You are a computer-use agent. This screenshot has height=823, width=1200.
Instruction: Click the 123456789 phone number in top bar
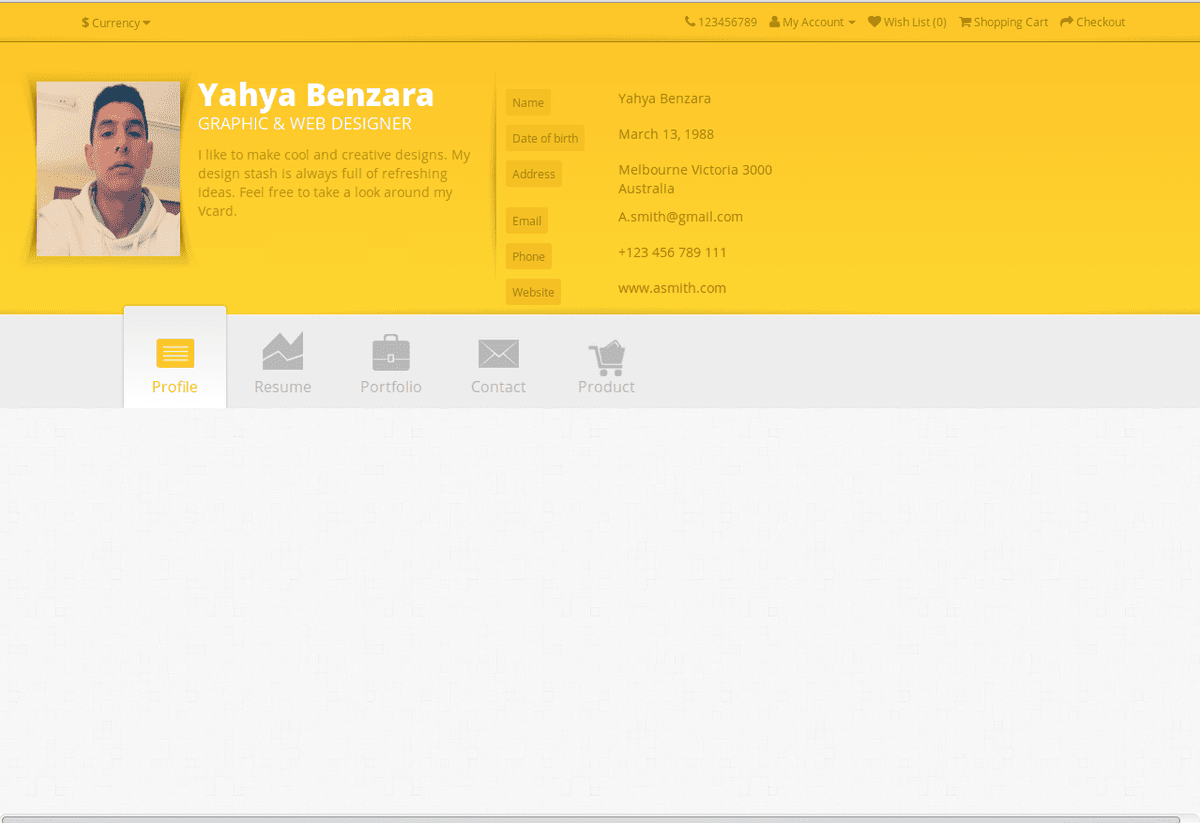pyautogui.click(x=728, y=22)
